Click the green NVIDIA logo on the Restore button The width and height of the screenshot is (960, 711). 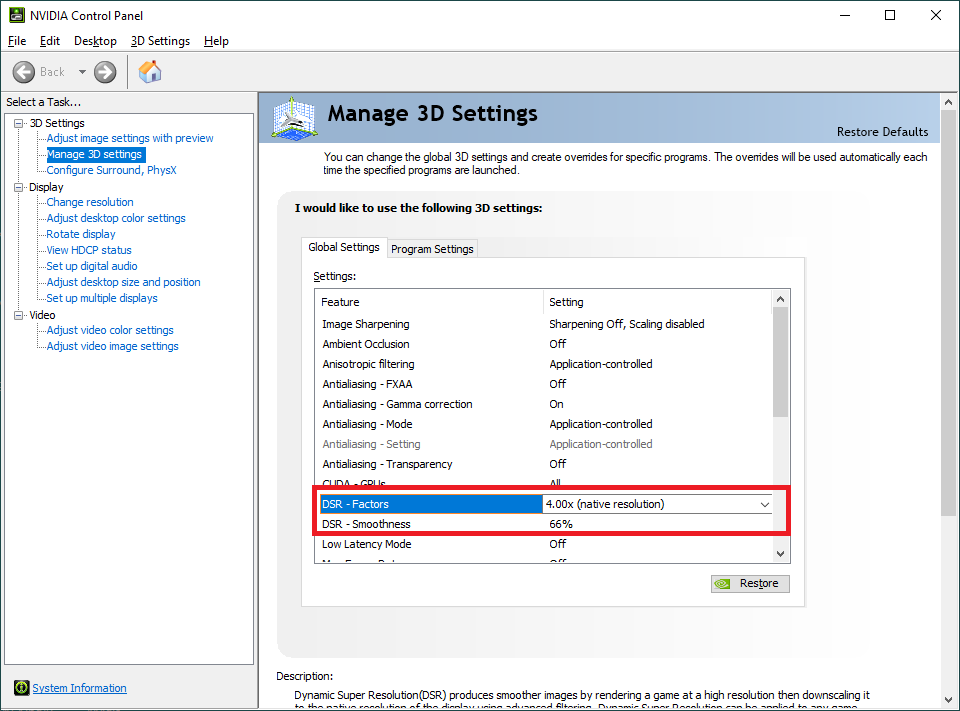(x=724, y=583)
